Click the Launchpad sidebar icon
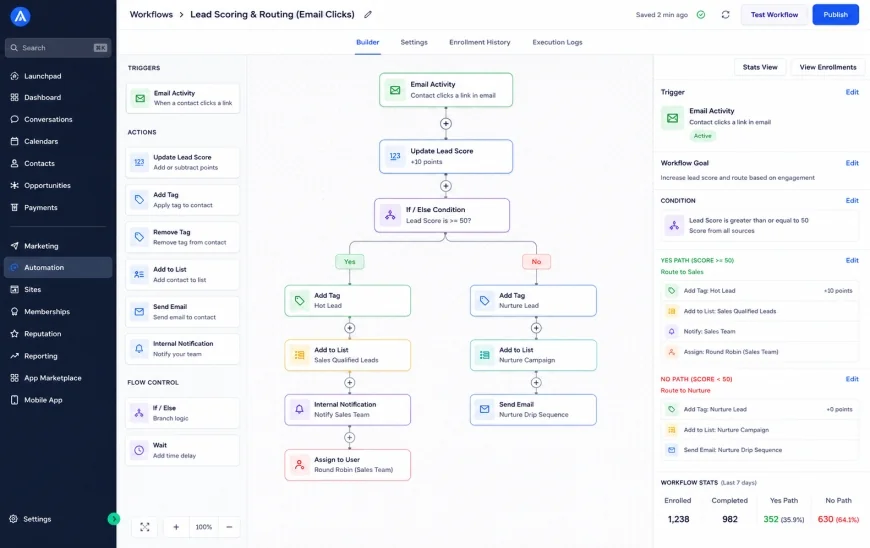 [14, 76]
